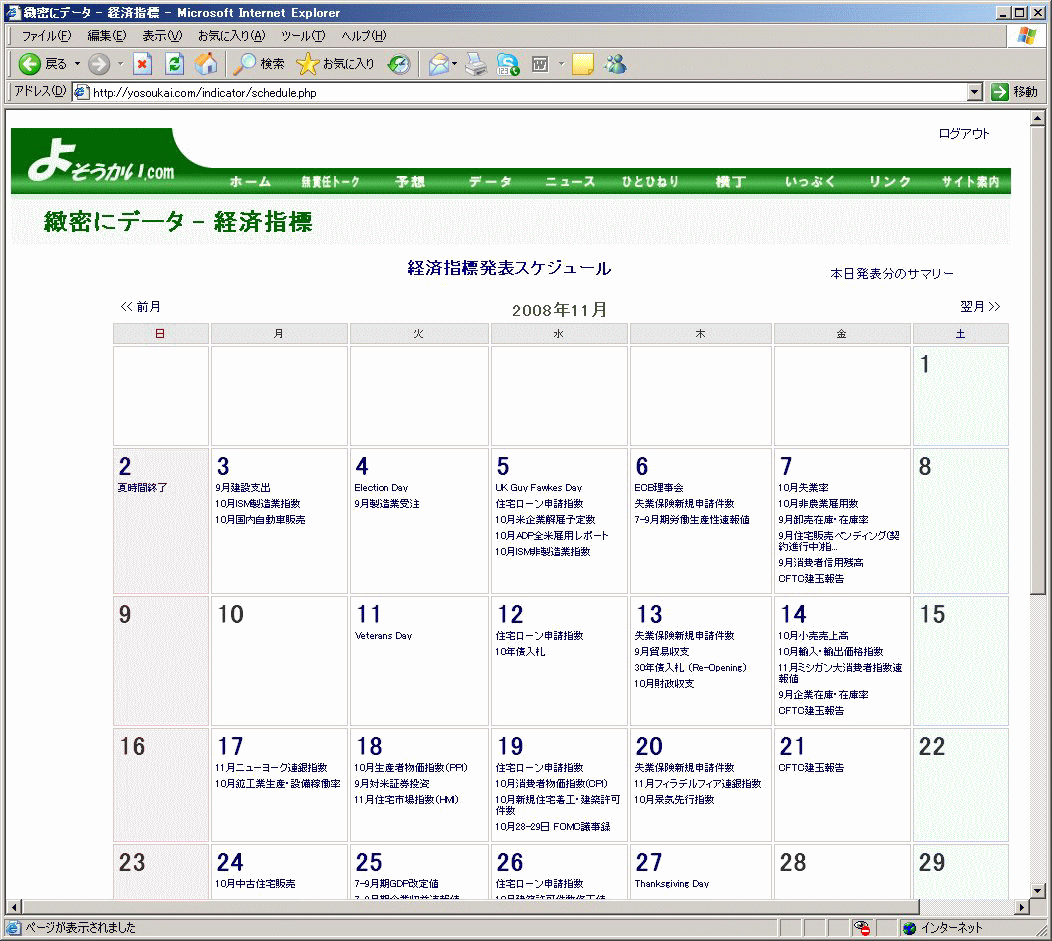The width and height of the screenshot is (1052, 941).
Task: Click the green Back (戻る) arrow button
Action: pos(30,64)
